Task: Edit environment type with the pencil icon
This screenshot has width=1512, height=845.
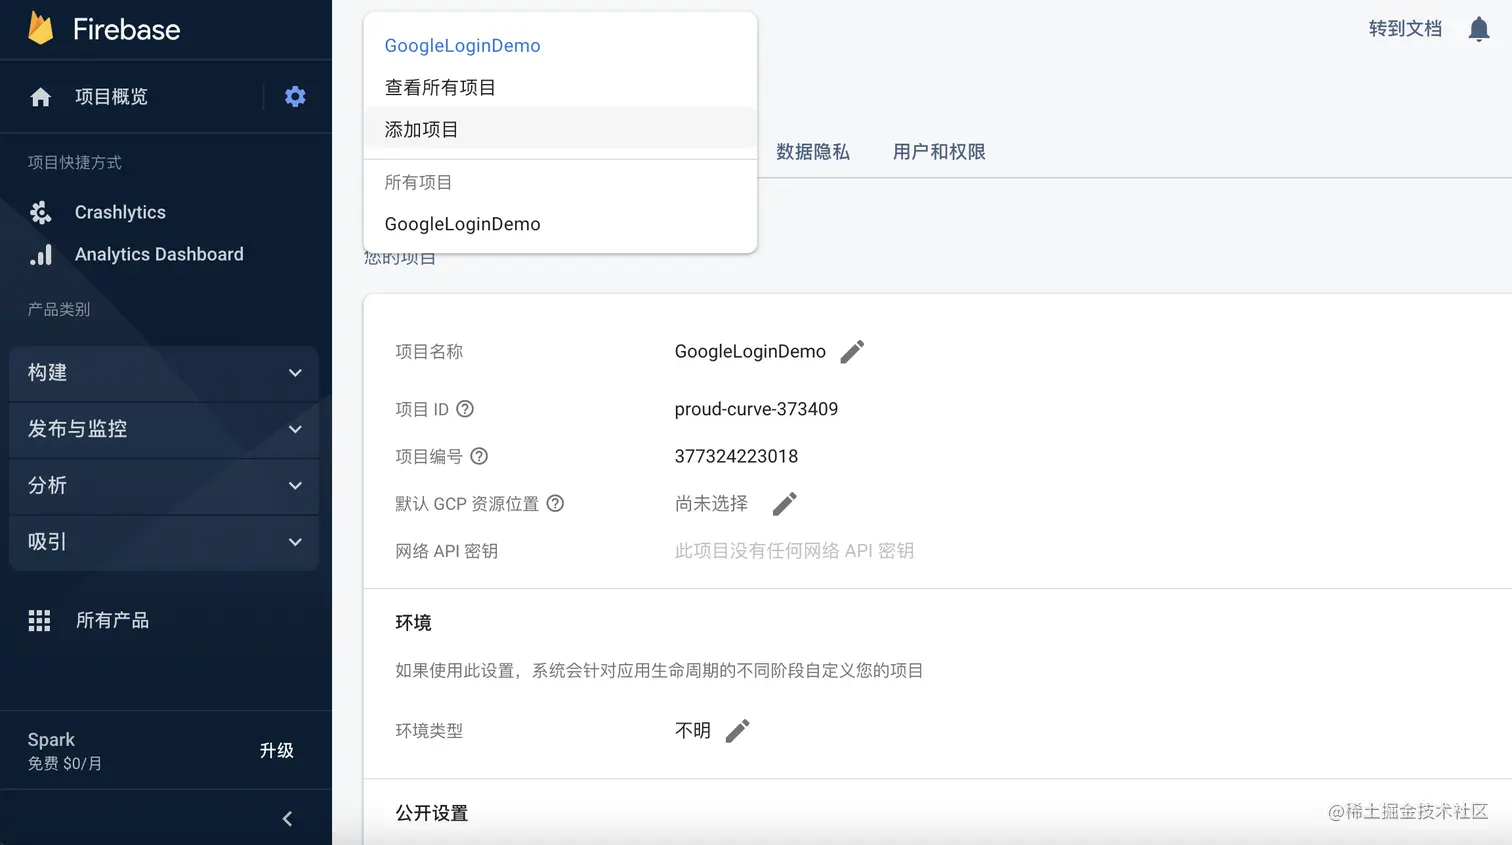Action: click(738, 731)
